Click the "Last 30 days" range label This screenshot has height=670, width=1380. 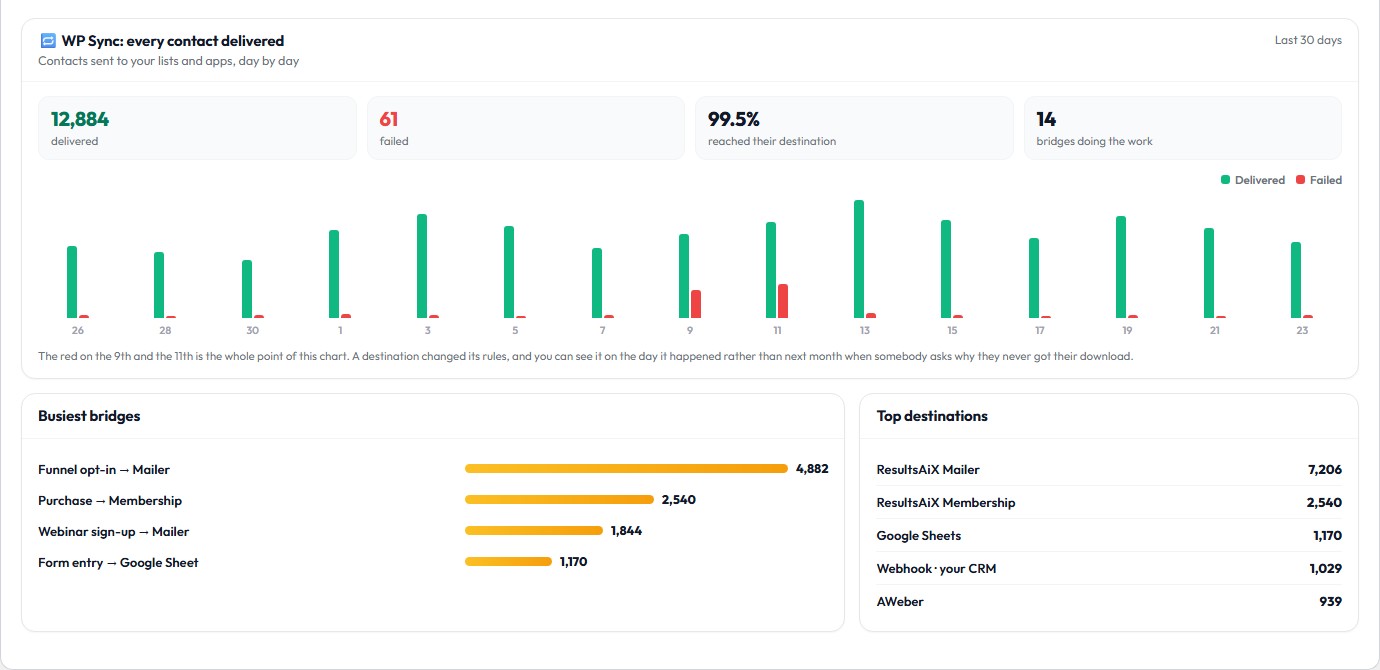(x=1308, y=41)
